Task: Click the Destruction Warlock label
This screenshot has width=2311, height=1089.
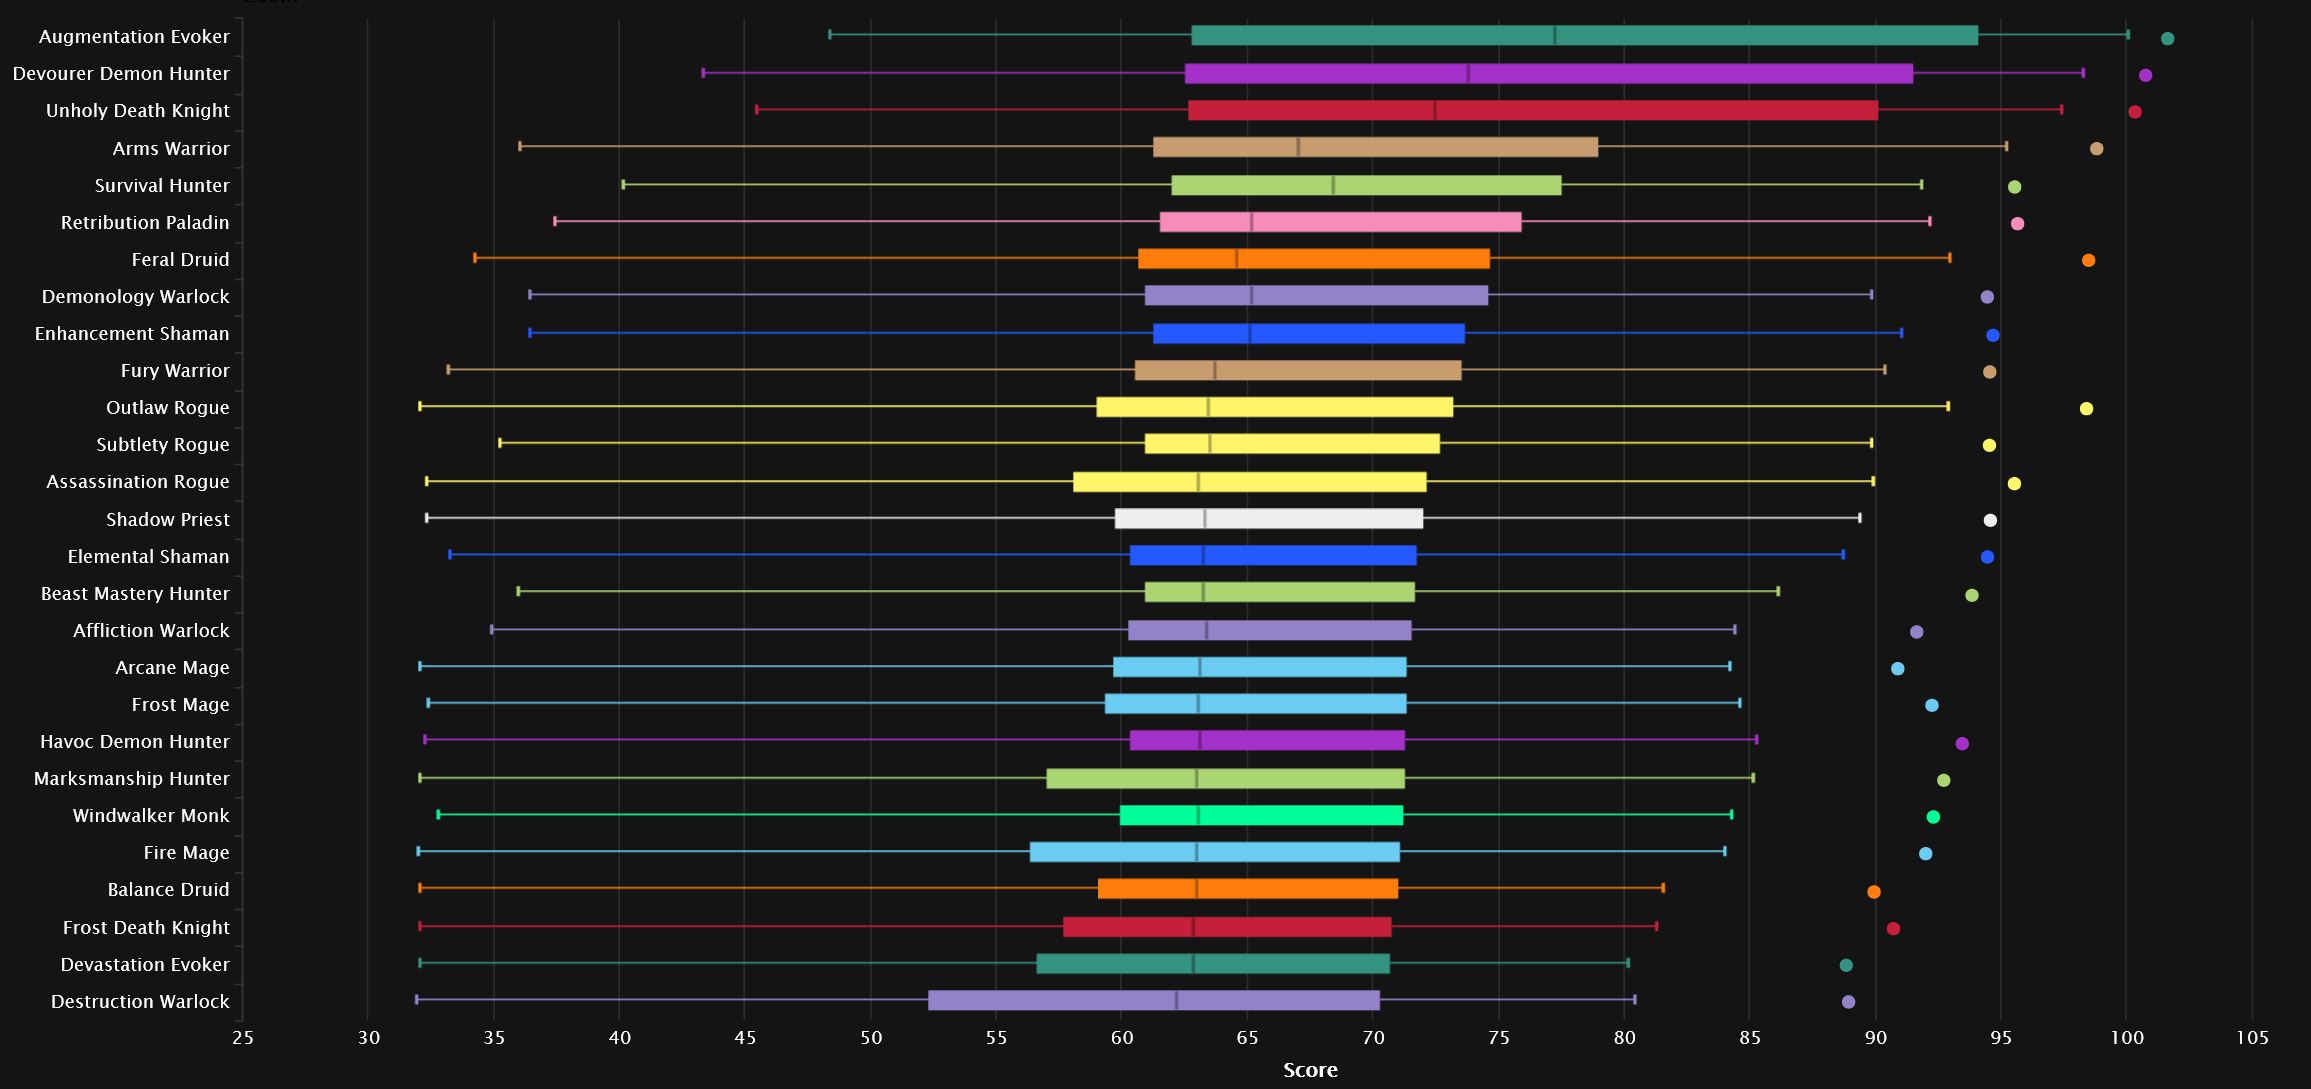Action: point(140,1002)
